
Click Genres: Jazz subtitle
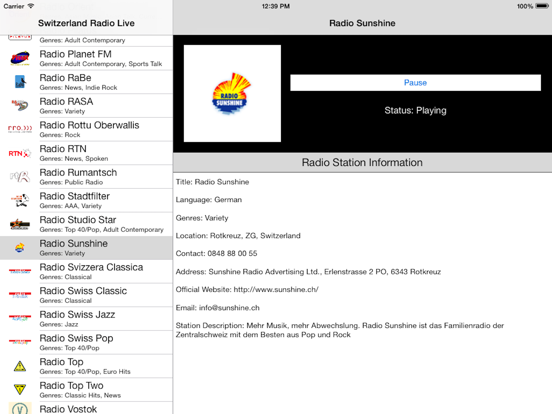click(x=59, y=324)
